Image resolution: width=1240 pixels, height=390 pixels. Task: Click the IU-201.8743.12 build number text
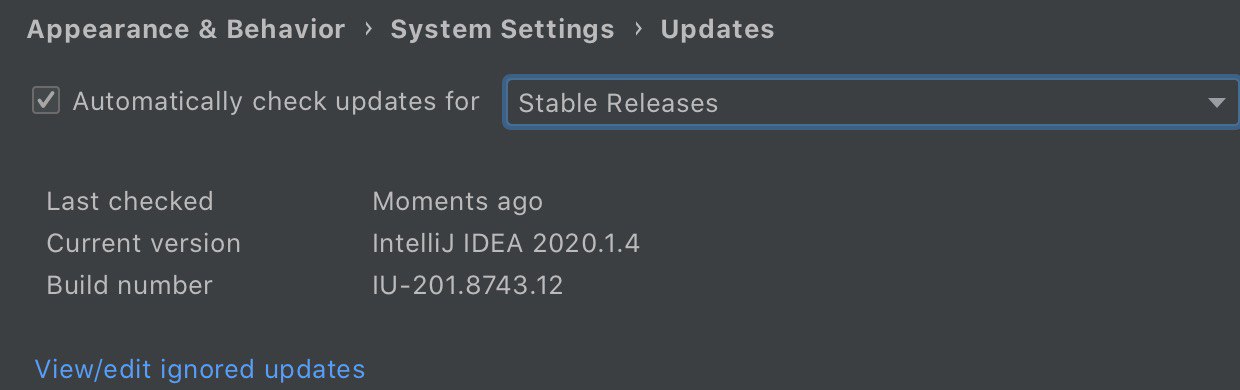(x=468, y=285)
